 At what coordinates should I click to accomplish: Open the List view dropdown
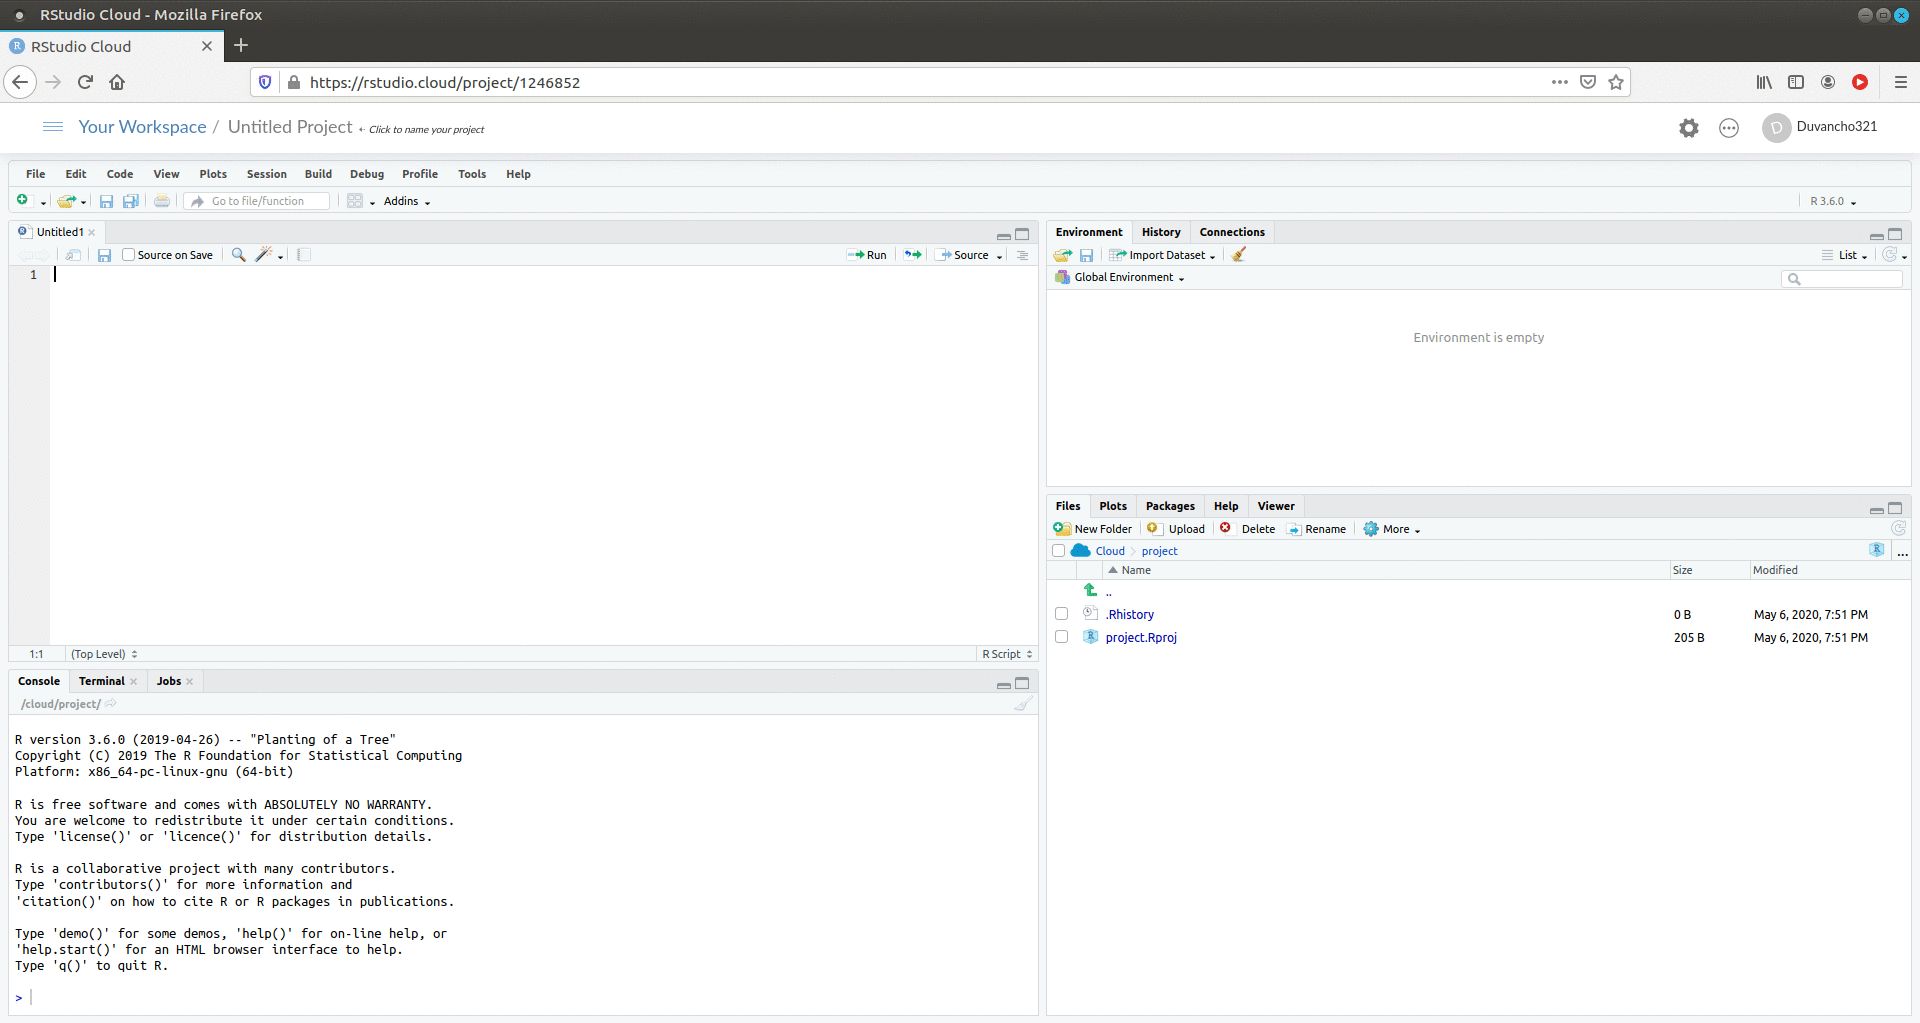tap(1845, 255)
